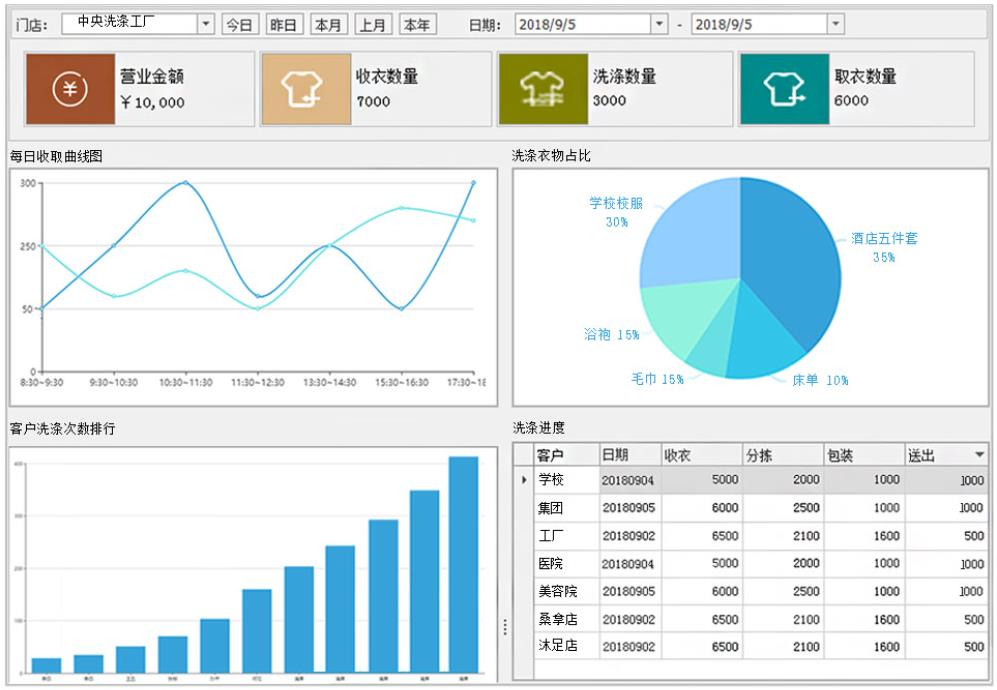
Task: Click the 本年 date range button
Action: pyautogui.click(x=417, y=25)
